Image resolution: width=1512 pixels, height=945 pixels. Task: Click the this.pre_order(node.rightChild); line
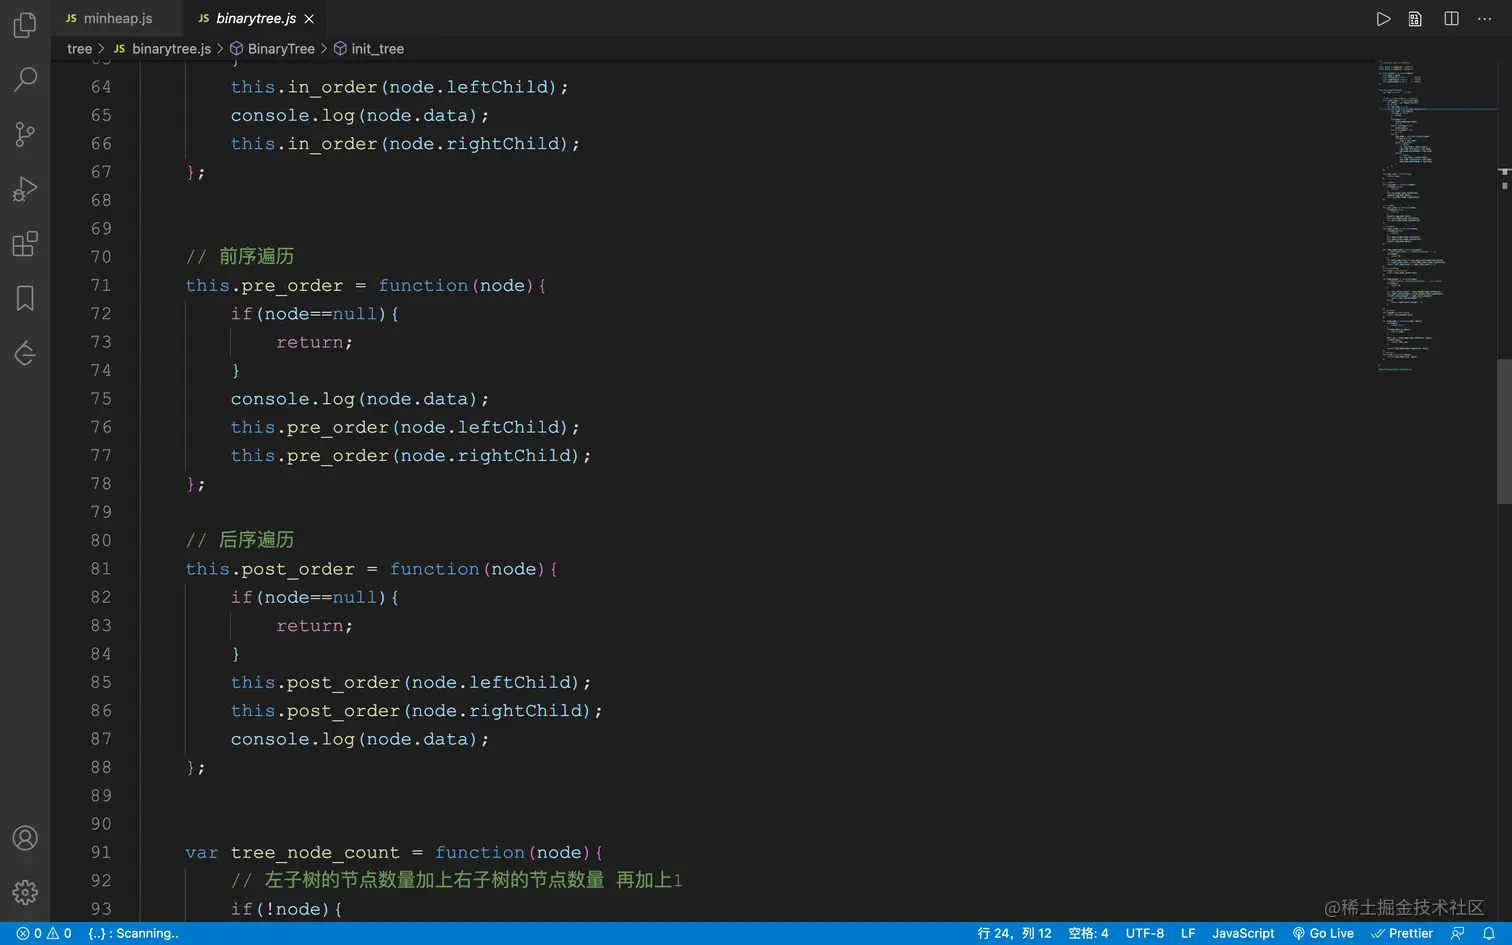pos(411,455)
